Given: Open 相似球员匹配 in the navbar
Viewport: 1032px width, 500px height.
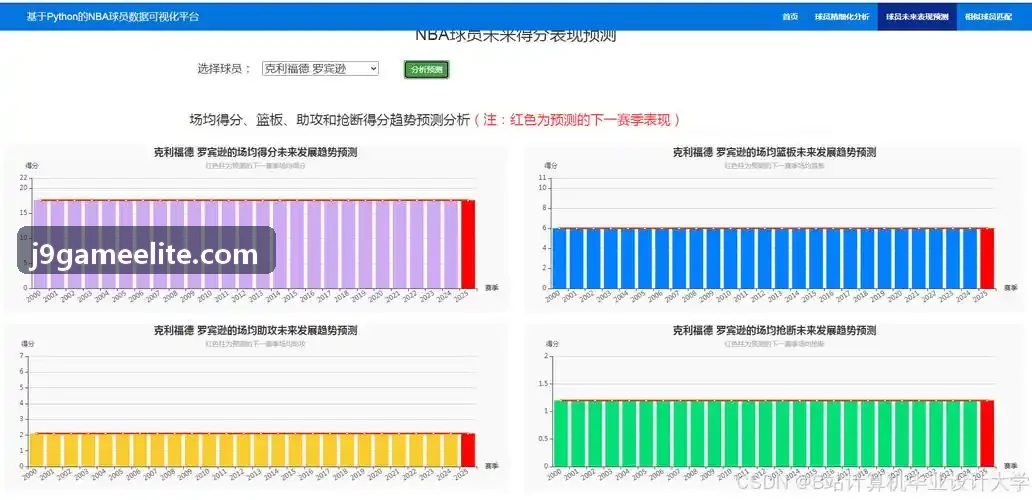Looking at the screenshot, I should point(988,17).
